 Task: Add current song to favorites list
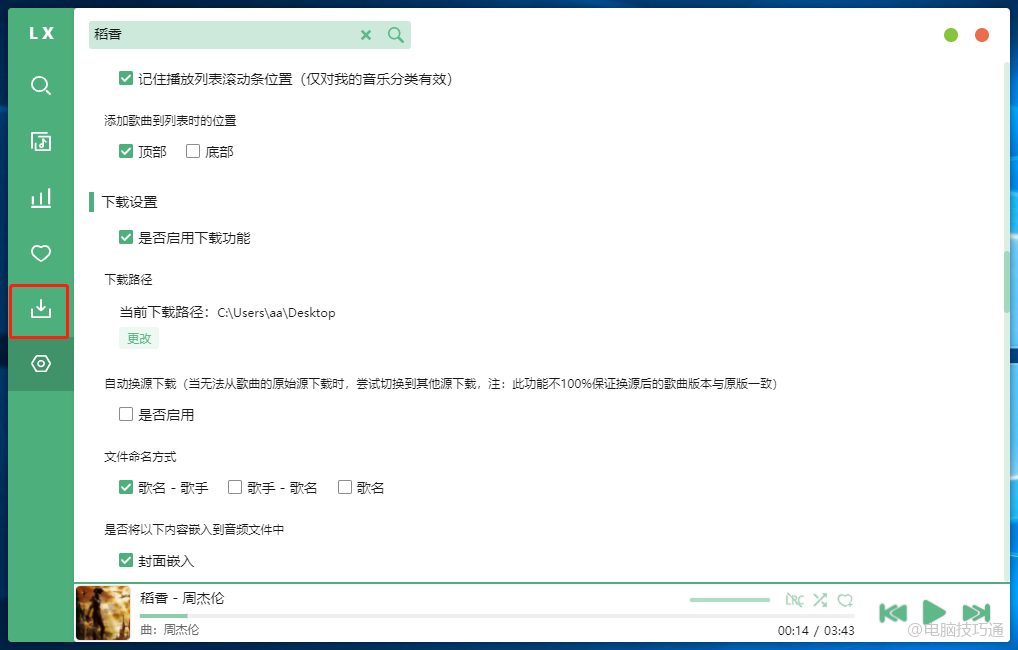point(846,600)
